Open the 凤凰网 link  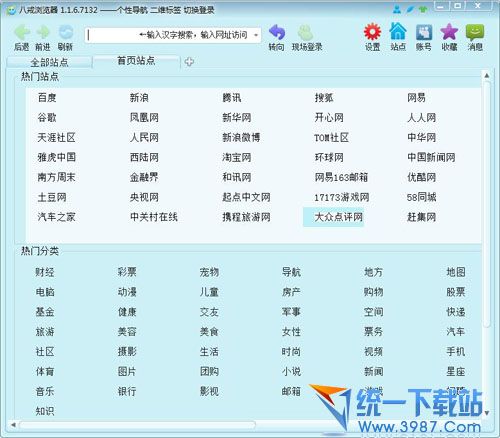pyautogui.click(x=144, y=118)
